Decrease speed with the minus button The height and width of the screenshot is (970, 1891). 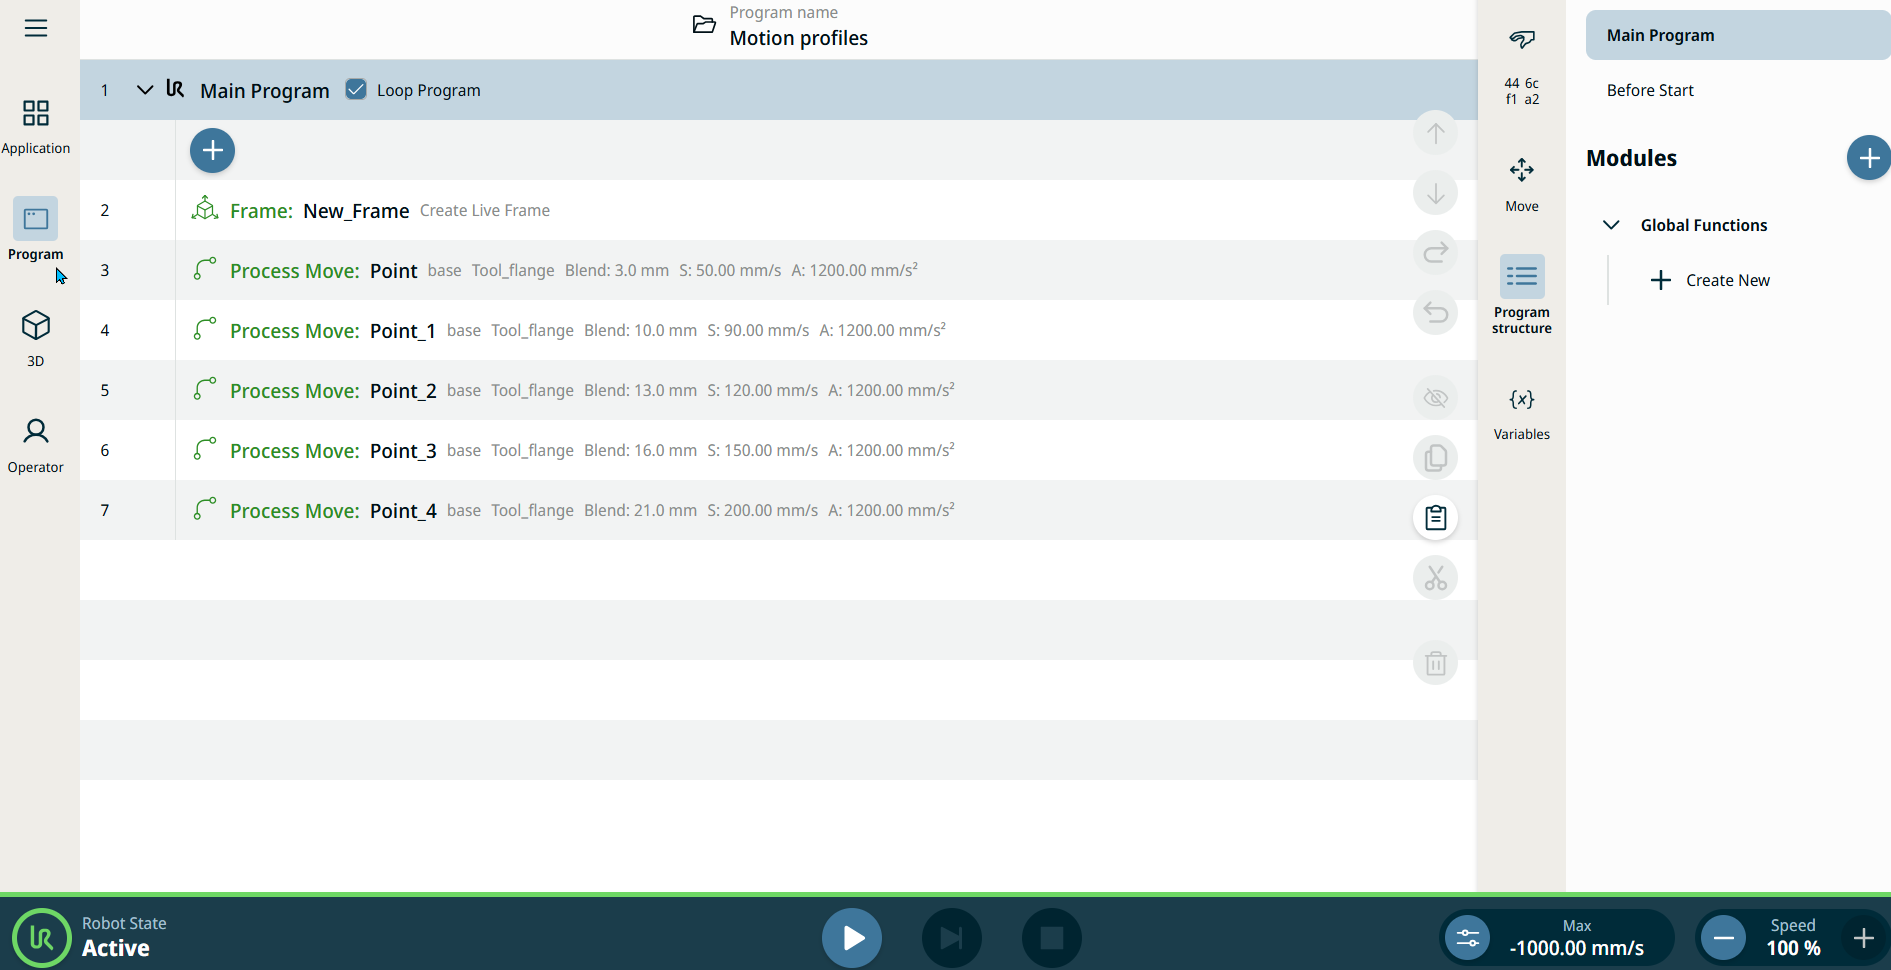coord(1723,938)
